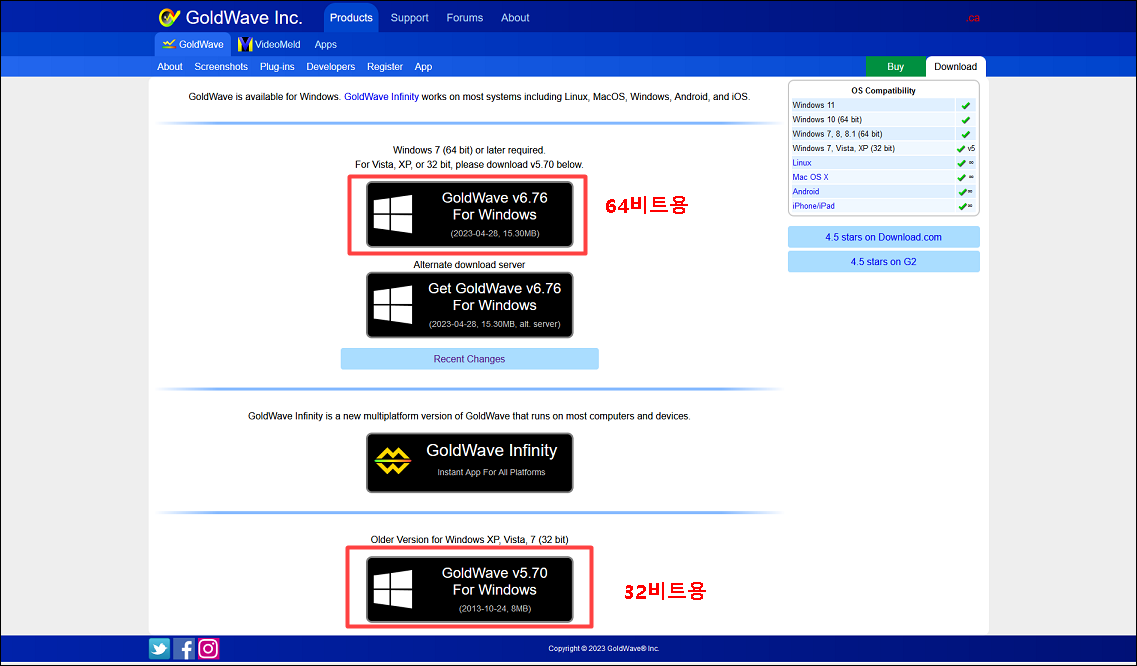Open the Instagram icon in the footer
This screenshot has width=1137, height=666.
pos(208,649)
